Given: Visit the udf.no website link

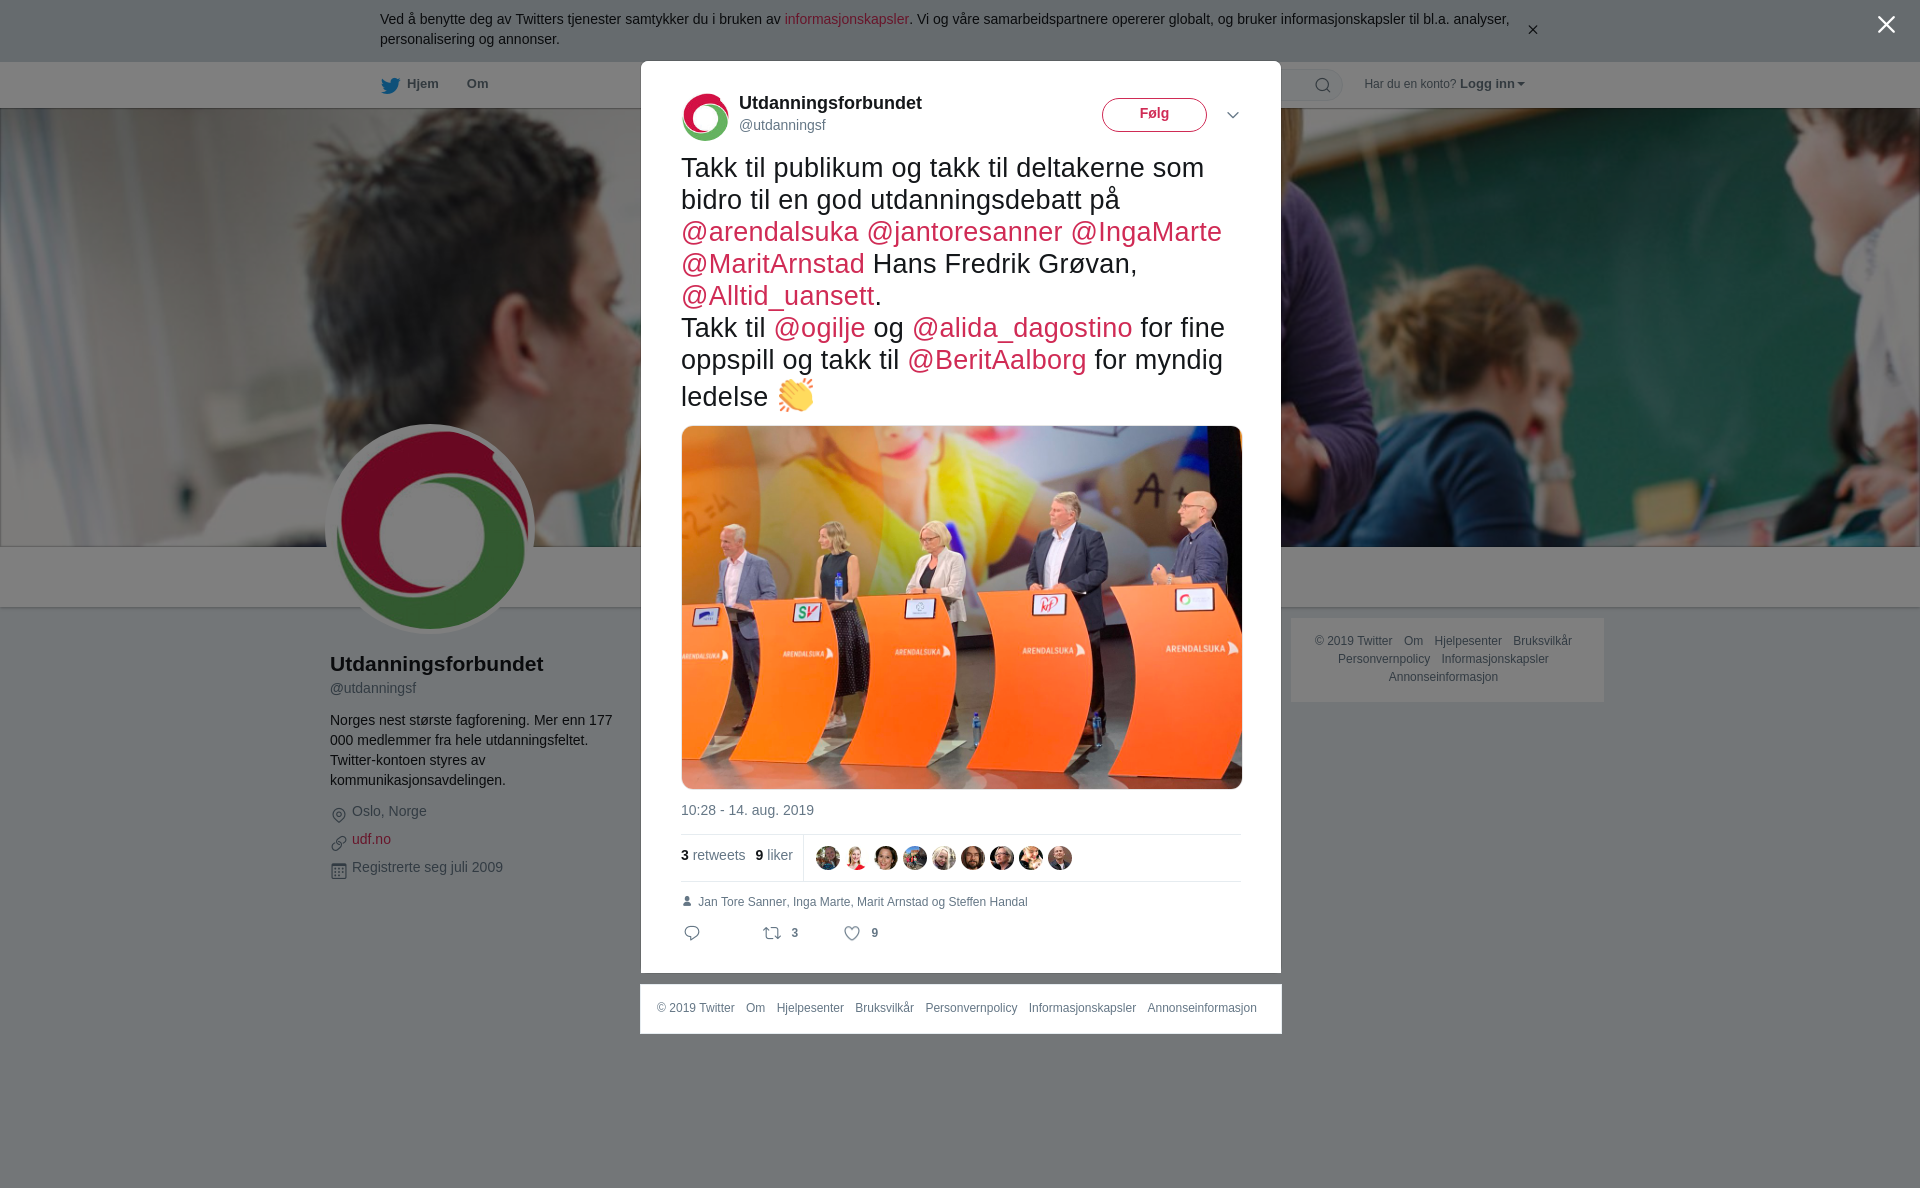Looking at the screenshot, I should [x=371, y=839].
